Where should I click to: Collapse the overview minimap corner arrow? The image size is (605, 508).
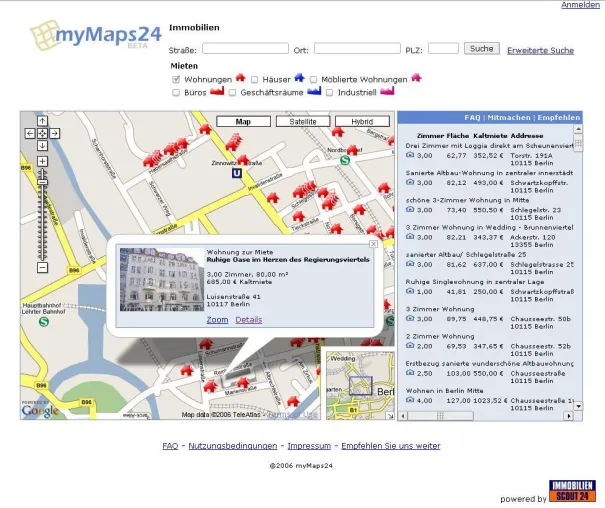390,416
